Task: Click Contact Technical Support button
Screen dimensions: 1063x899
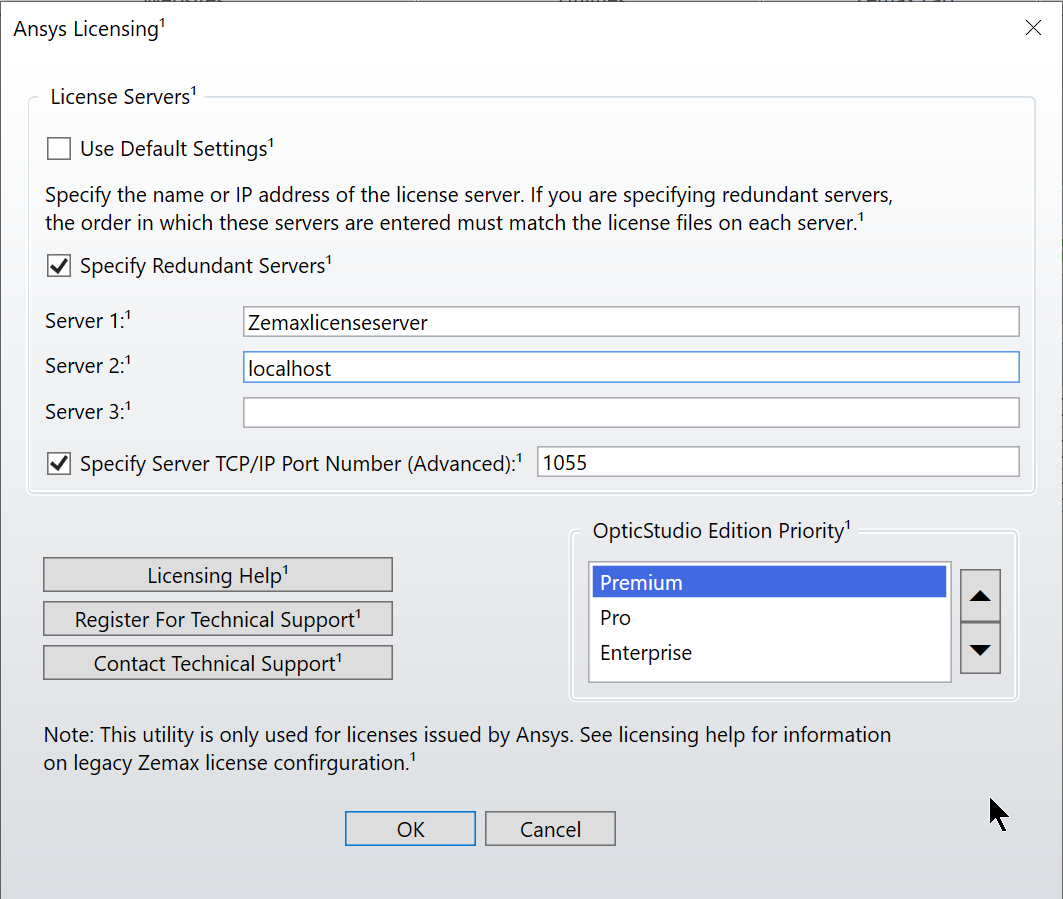Action: click(x=218, y=663)
